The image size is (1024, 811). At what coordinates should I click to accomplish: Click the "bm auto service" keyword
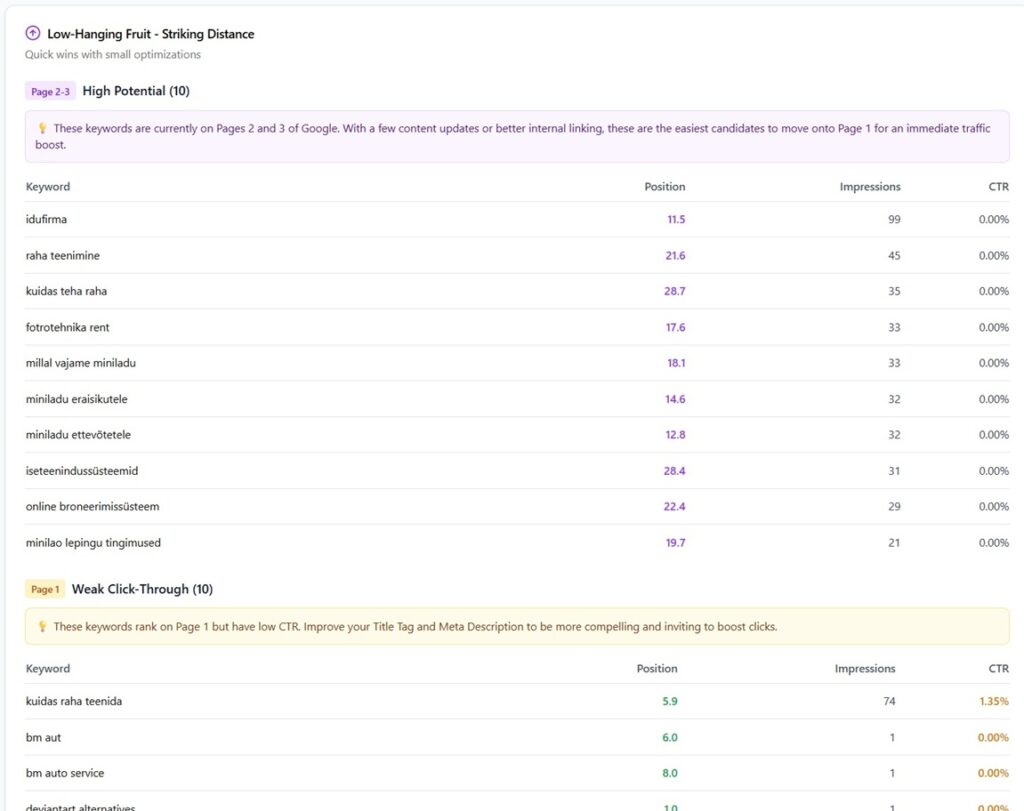(x=65, y=774)
